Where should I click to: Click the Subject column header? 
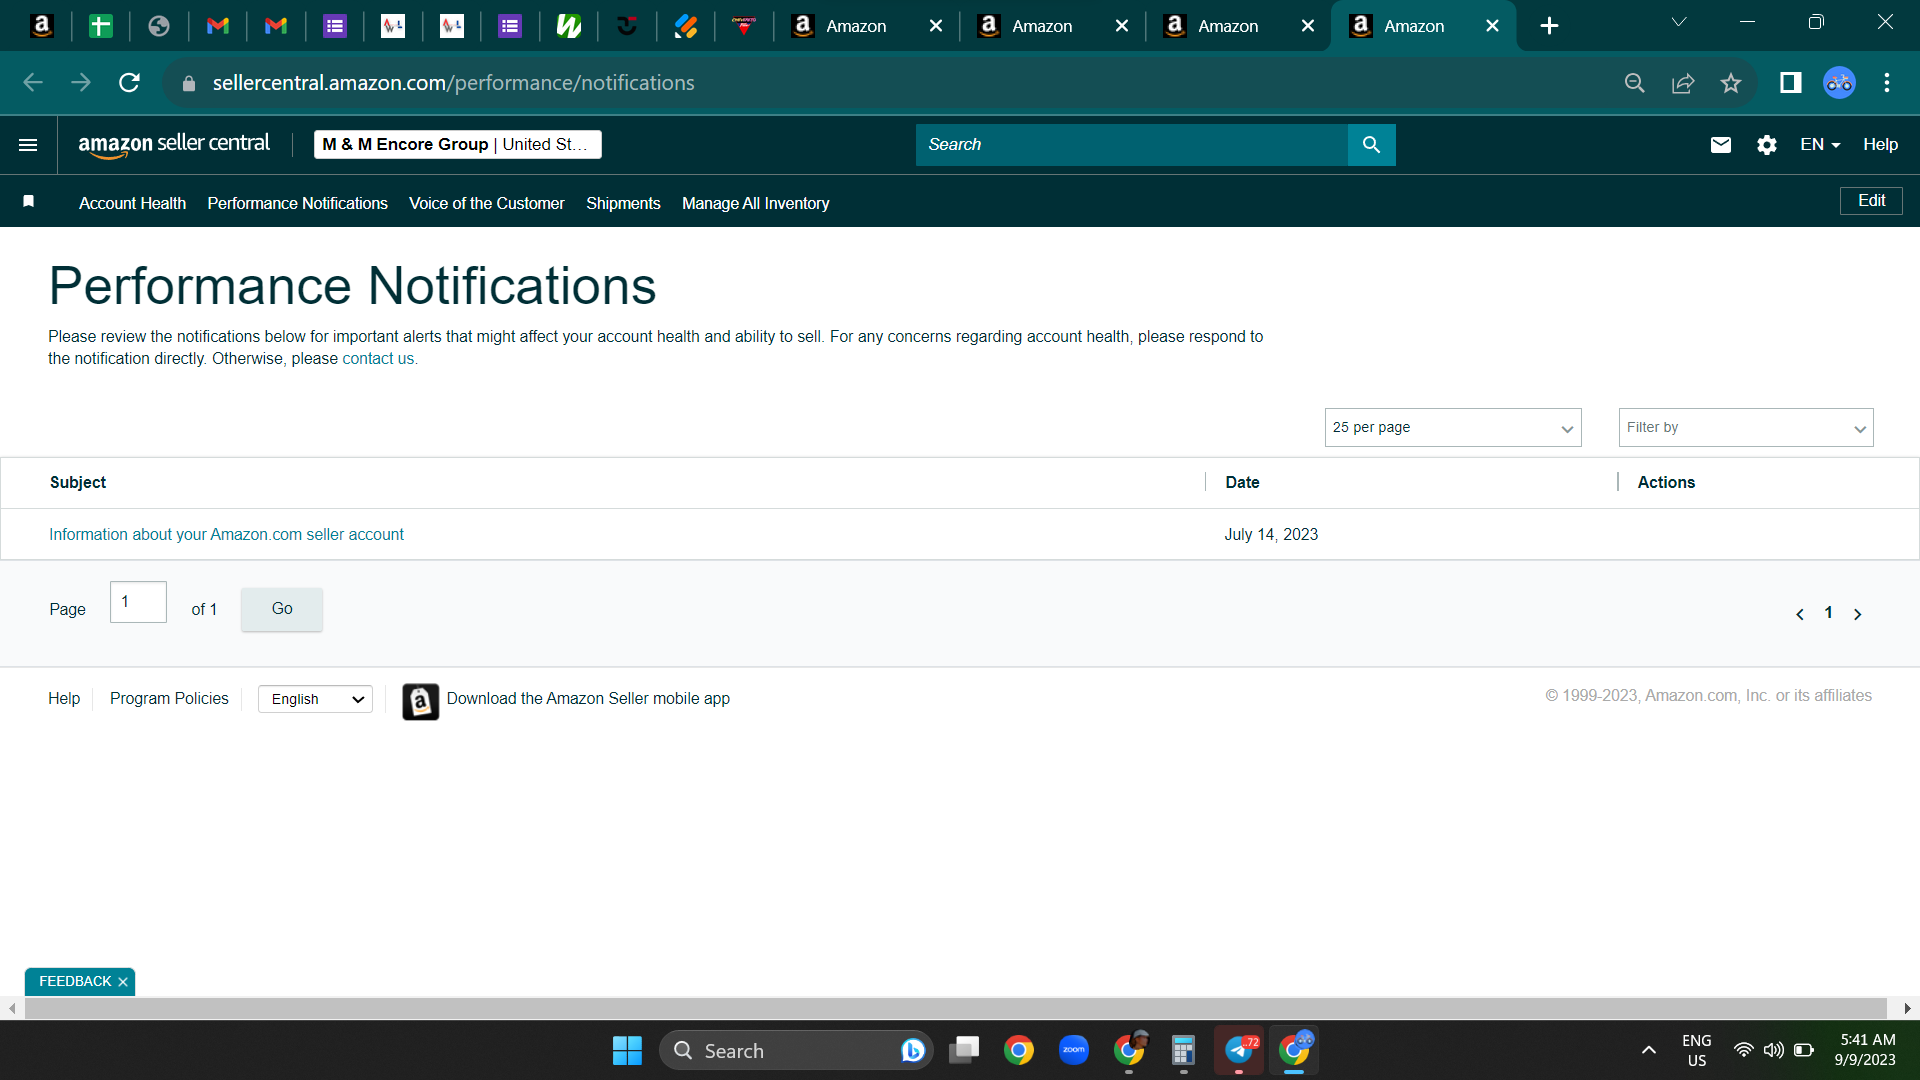[x=78, y=483]
